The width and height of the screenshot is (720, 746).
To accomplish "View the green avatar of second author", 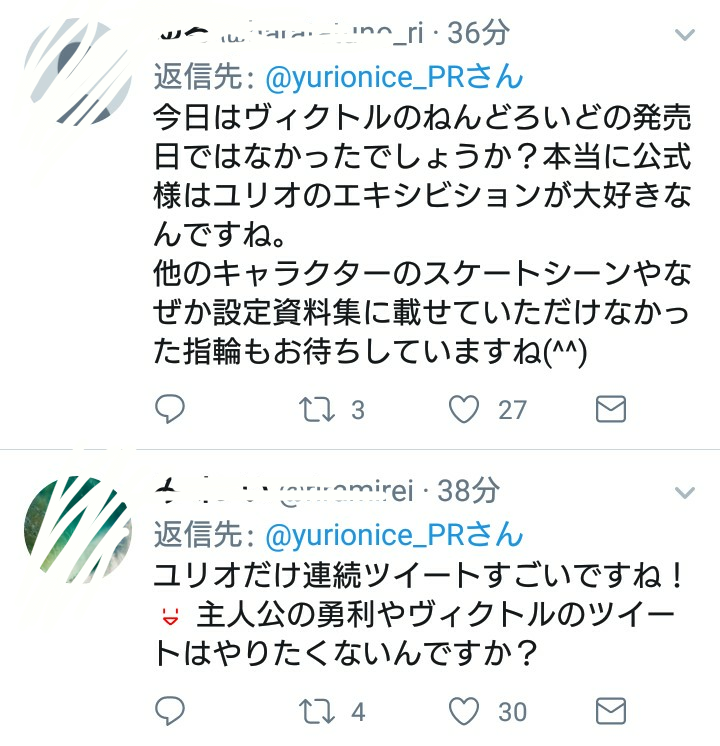I will tap(78, 530).
